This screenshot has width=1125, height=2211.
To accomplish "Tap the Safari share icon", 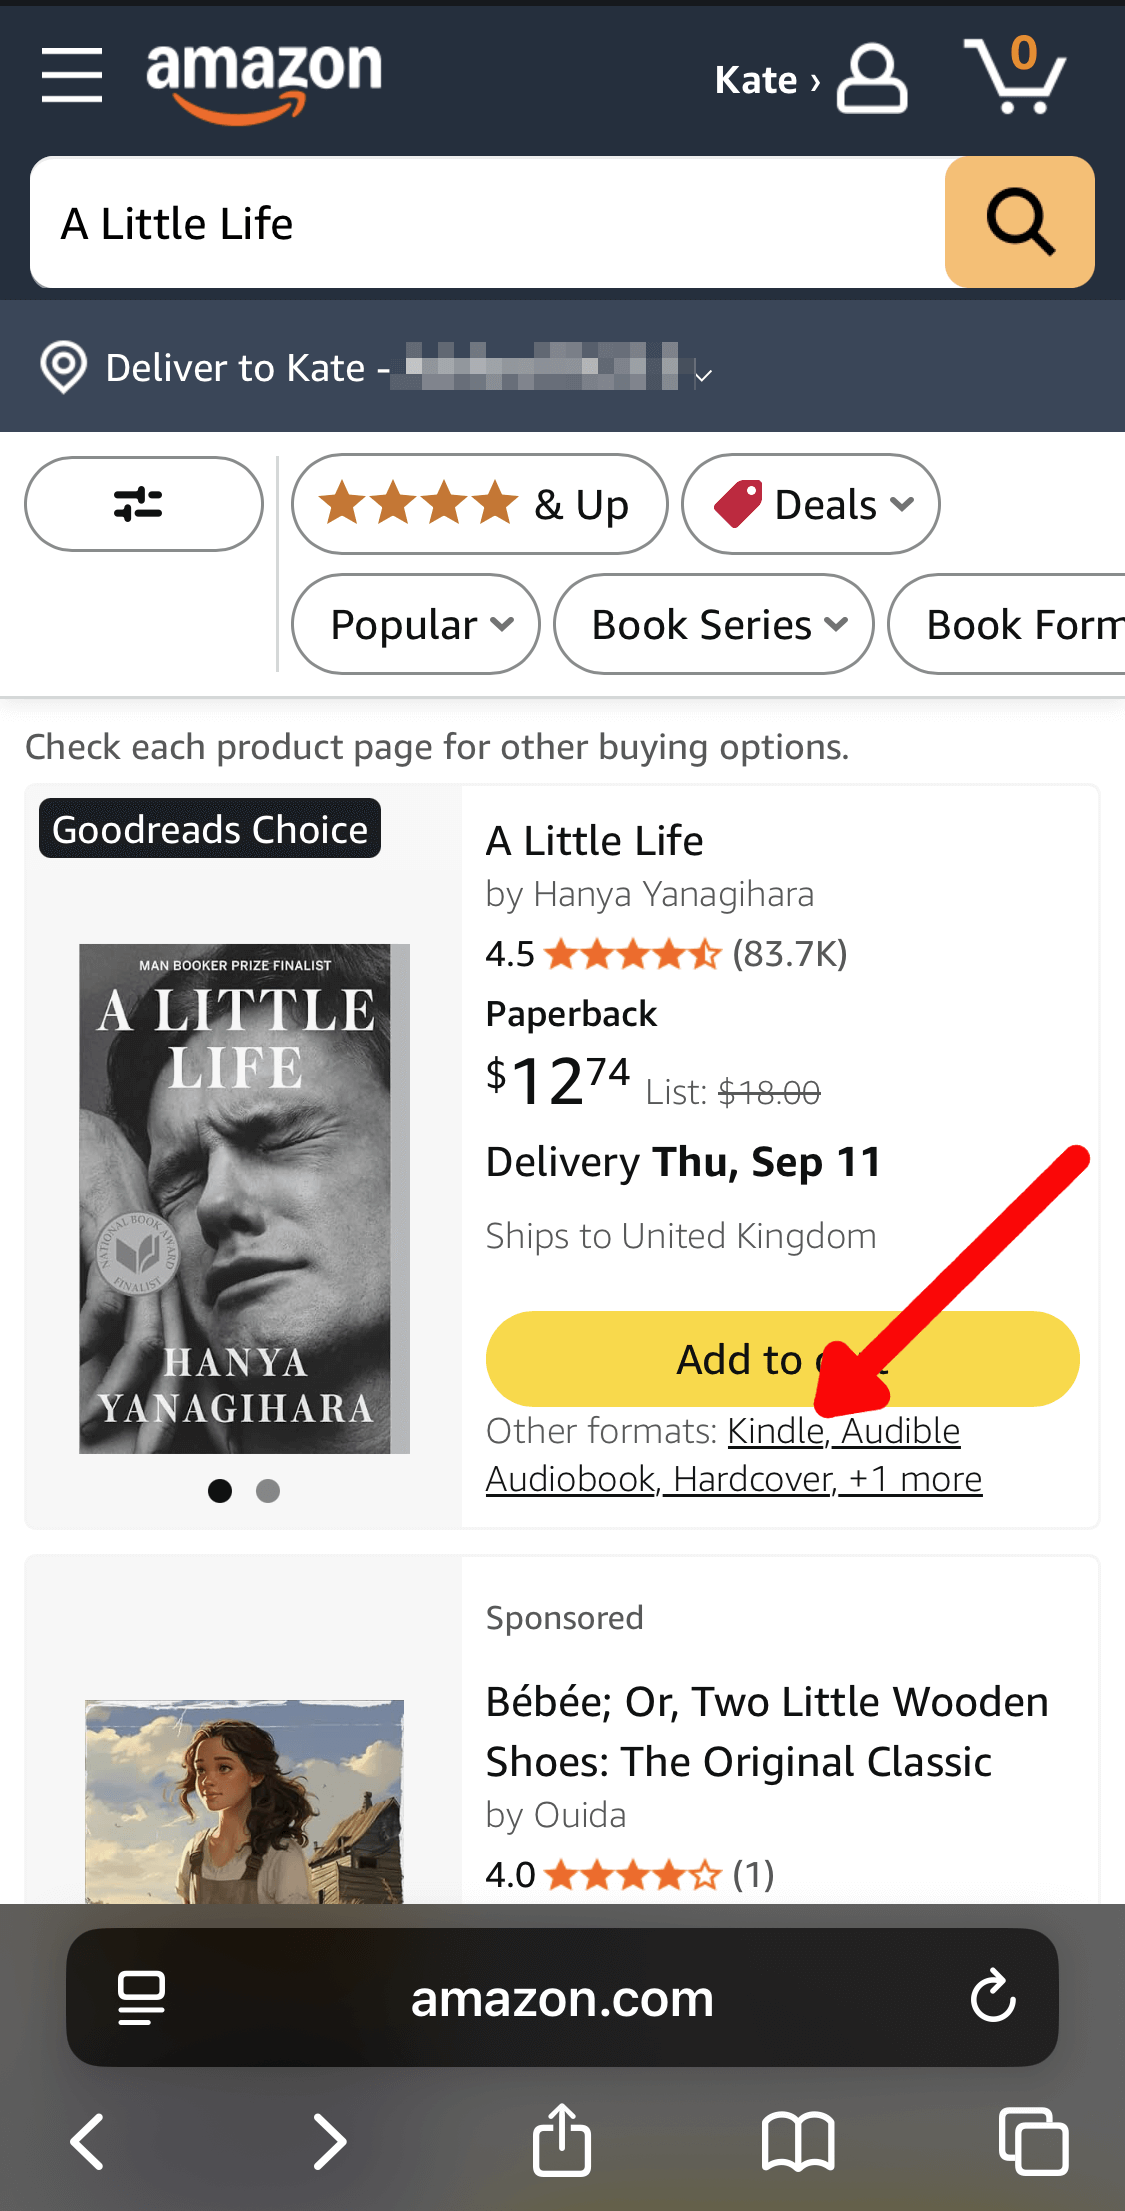I will click(x=562, y=2141).
